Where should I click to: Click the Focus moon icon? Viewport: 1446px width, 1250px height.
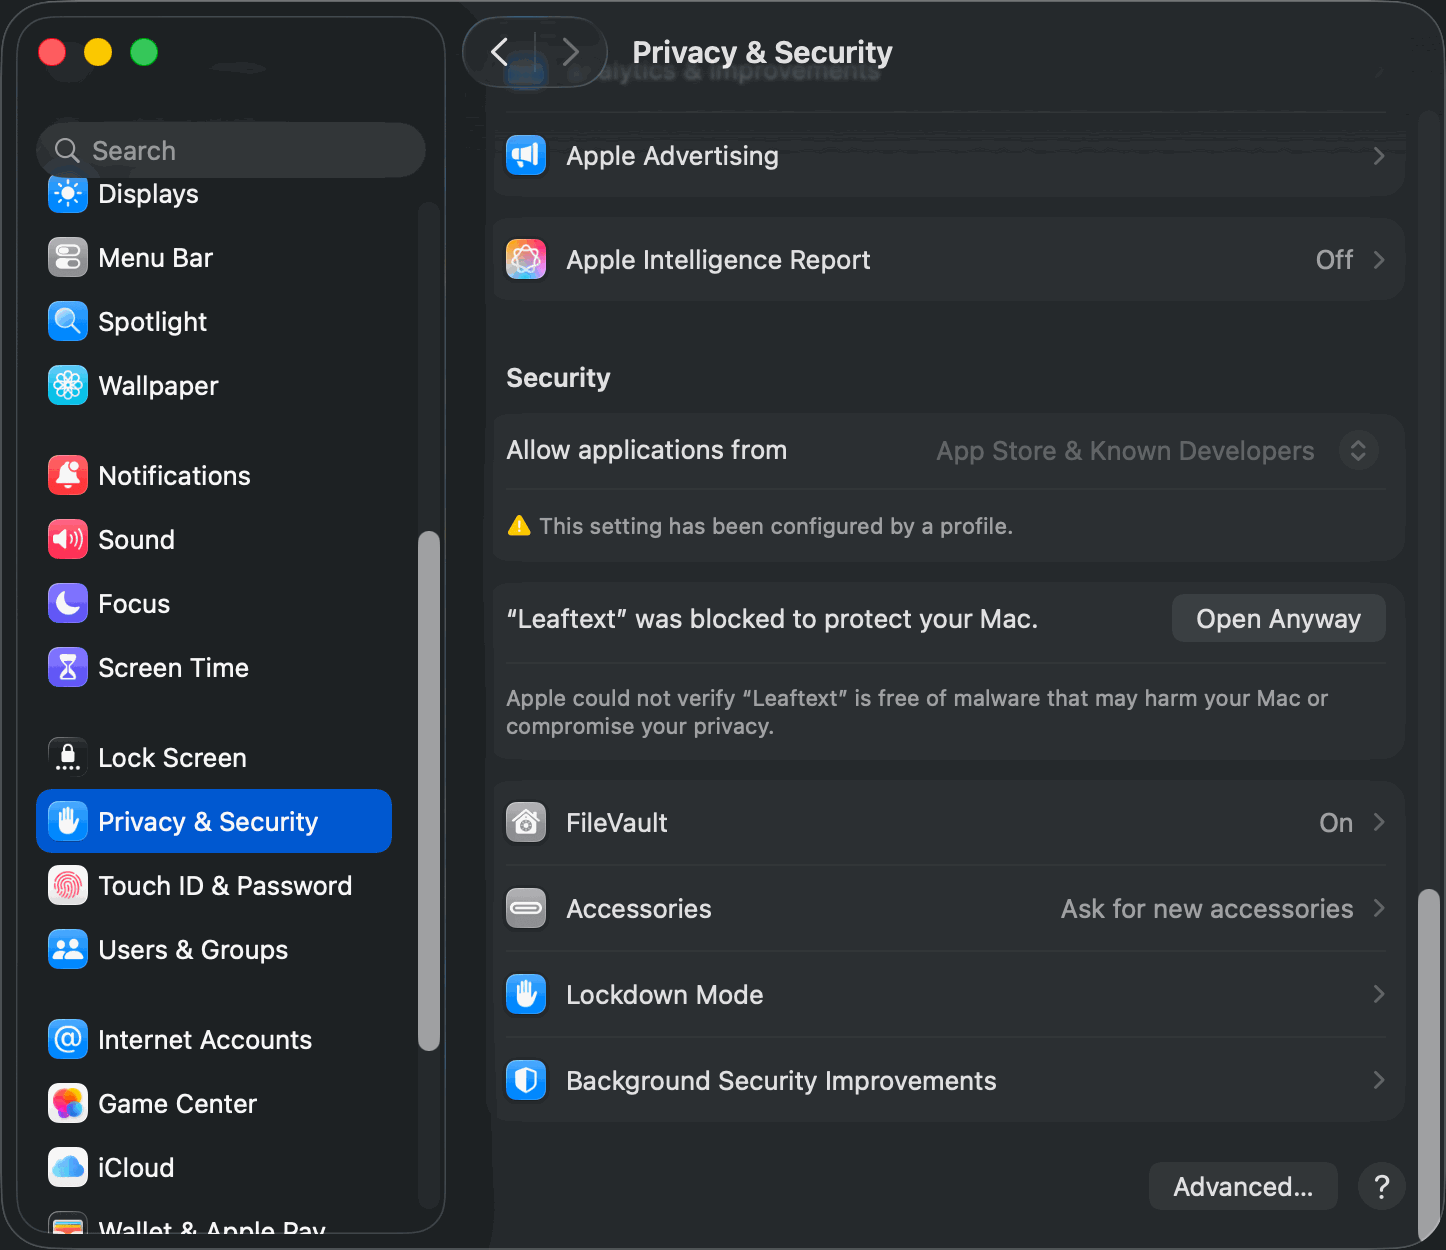[x=68, y=604]
